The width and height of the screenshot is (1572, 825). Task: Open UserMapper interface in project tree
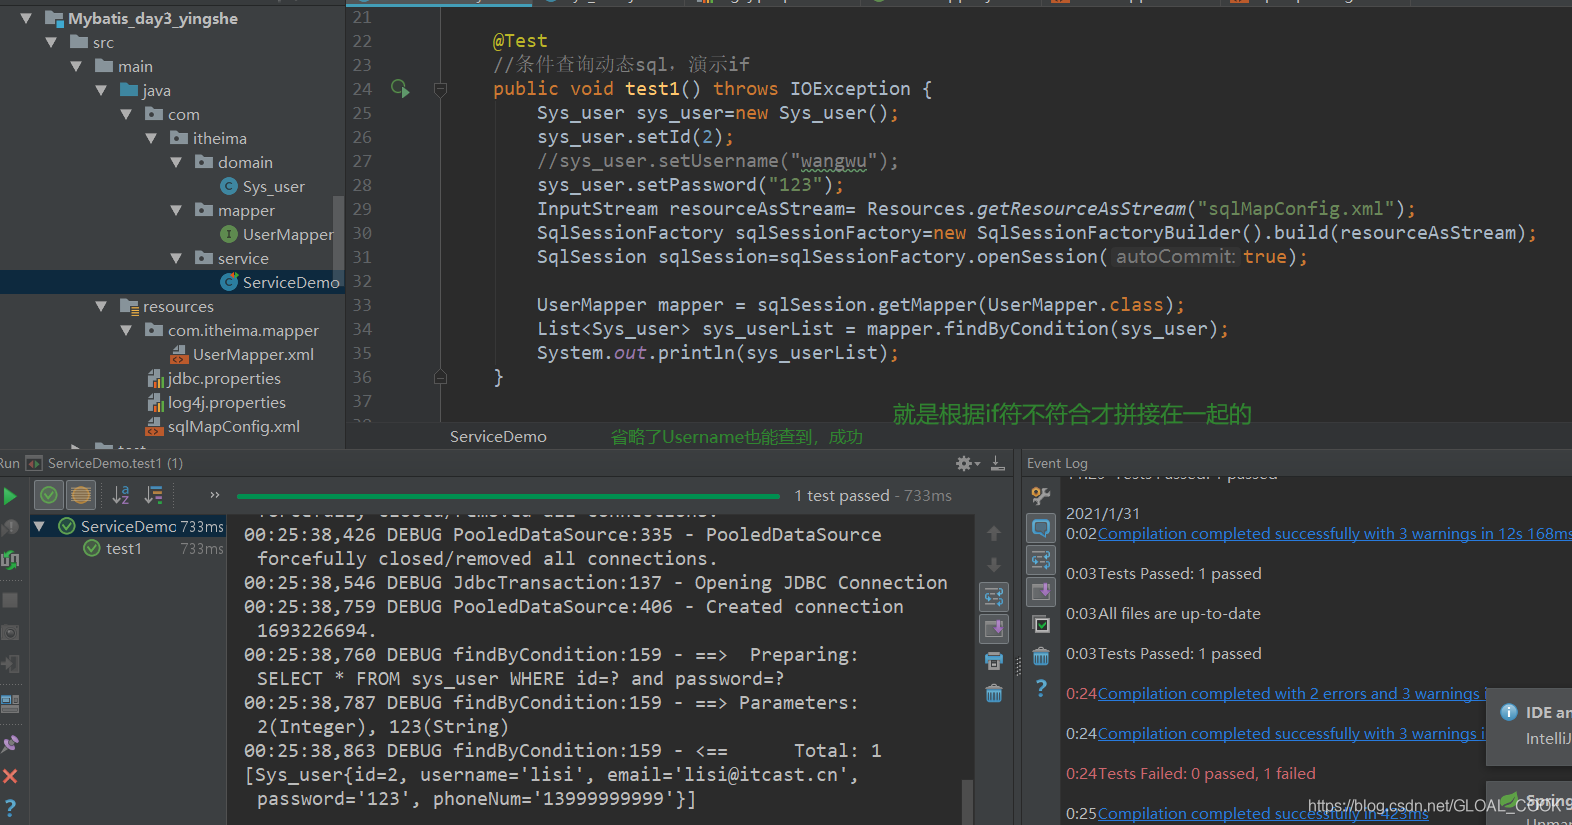(x=277, y=235)
